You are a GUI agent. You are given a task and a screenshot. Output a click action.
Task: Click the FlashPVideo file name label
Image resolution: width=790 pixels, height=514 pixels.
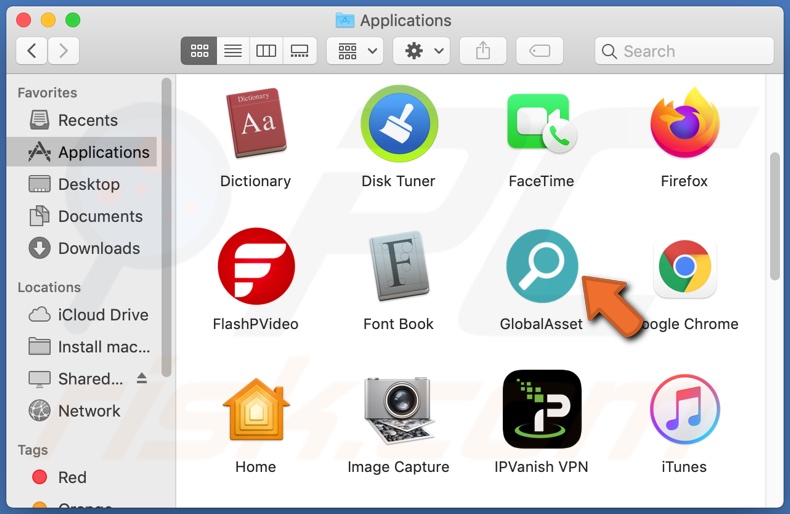[255, 324]
